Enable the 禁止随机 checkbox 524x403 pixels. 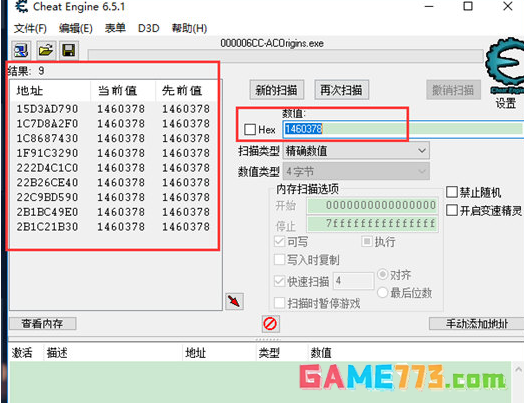(x=451, y=192)
